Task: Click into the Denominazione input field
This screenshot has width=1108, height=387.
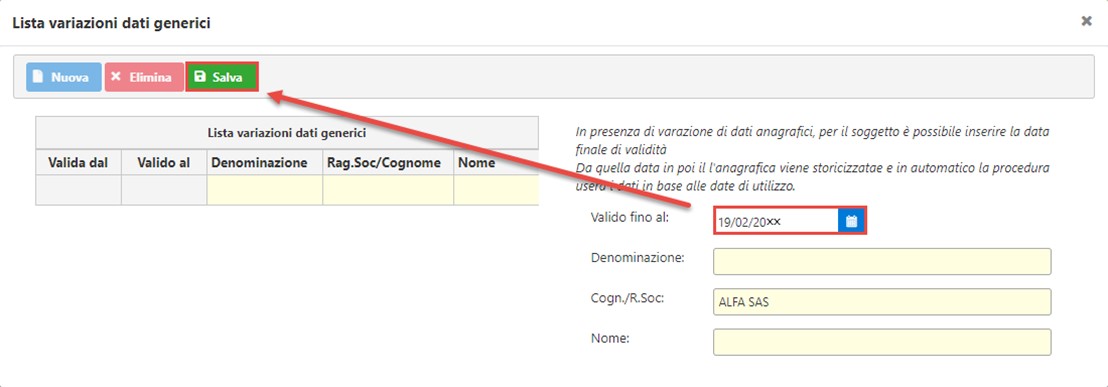Action: [882, 261]
